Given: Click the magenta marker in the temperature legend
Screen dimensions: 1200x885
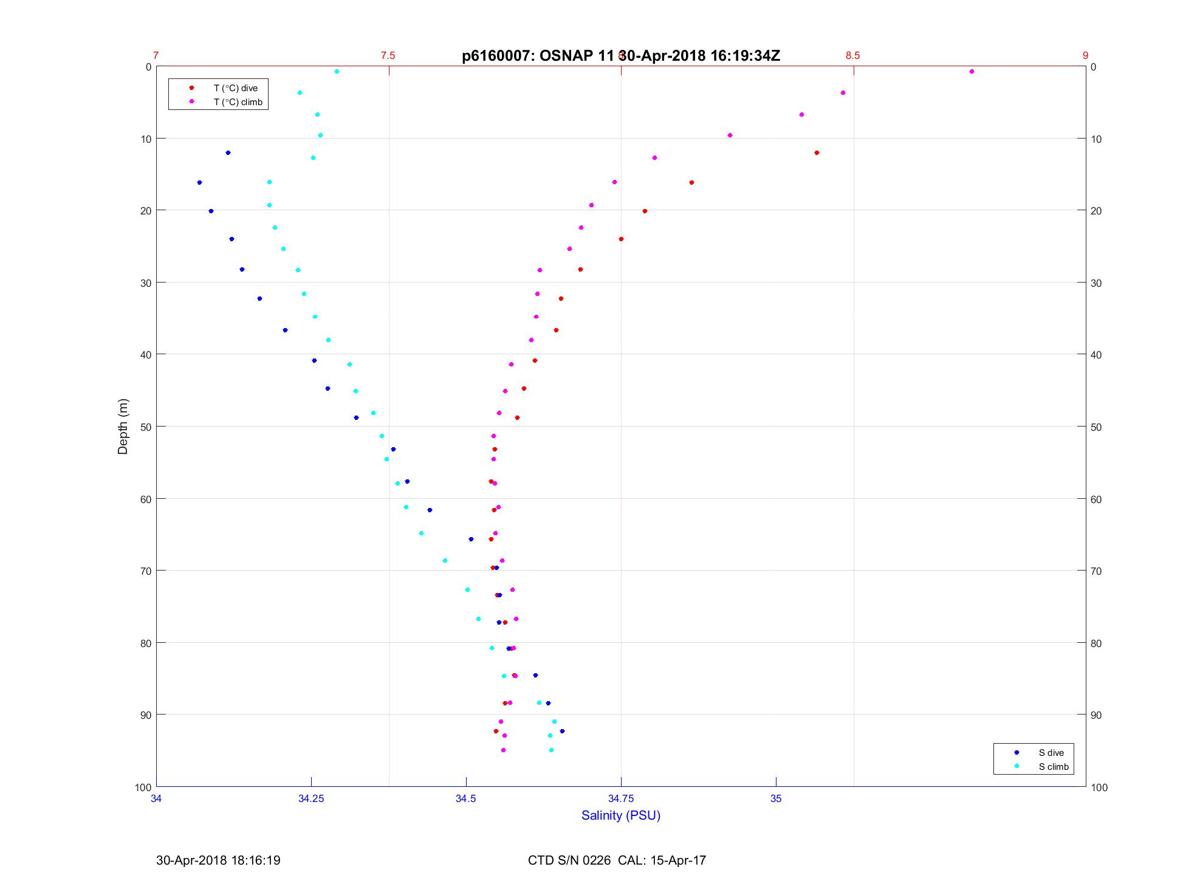Looking at the screenshot, I should pos(191,102).
